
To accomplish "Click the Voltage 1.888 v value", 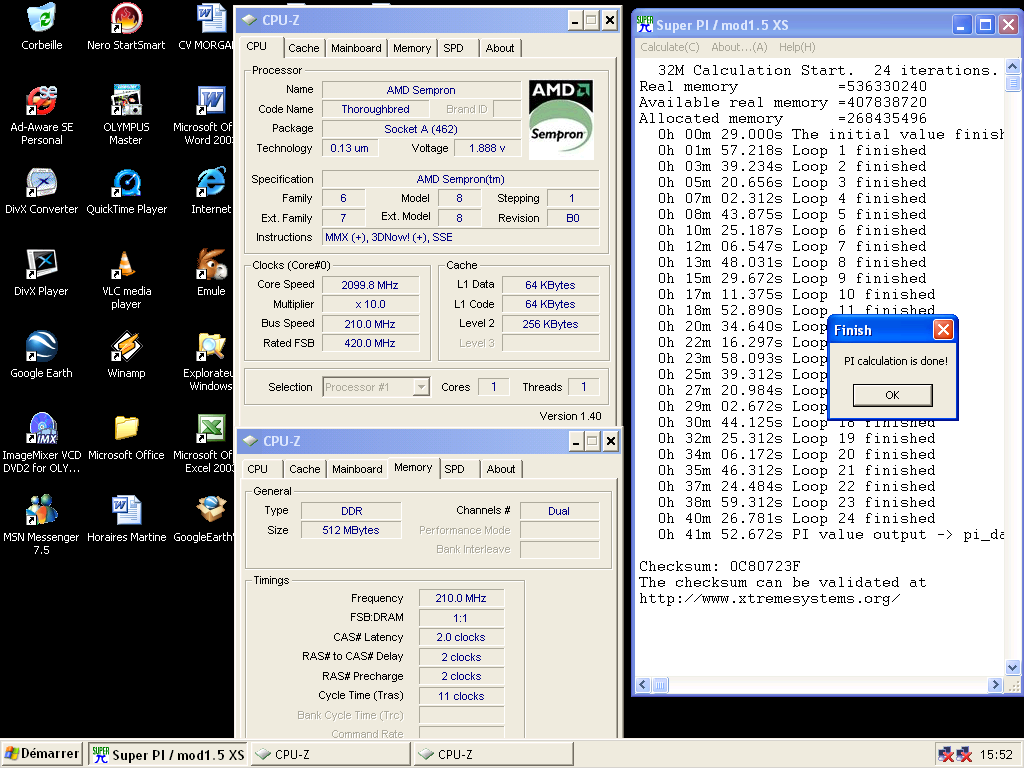I will click(x=487, y=148).
